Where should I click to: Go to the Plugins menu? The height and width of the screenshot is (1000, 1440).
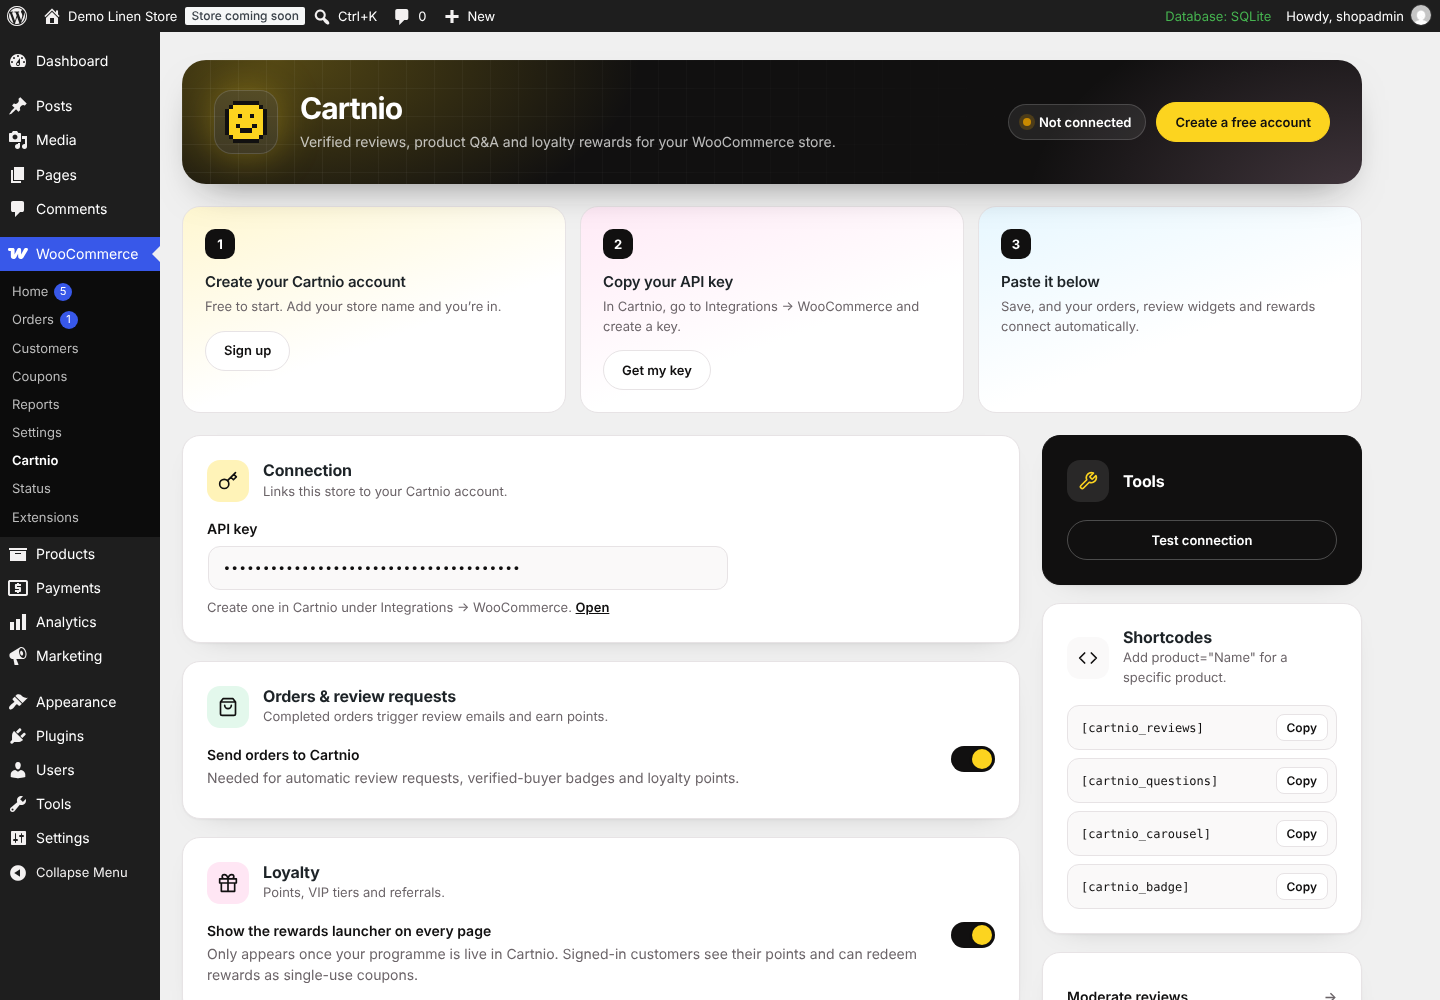[x=80, y=736]
